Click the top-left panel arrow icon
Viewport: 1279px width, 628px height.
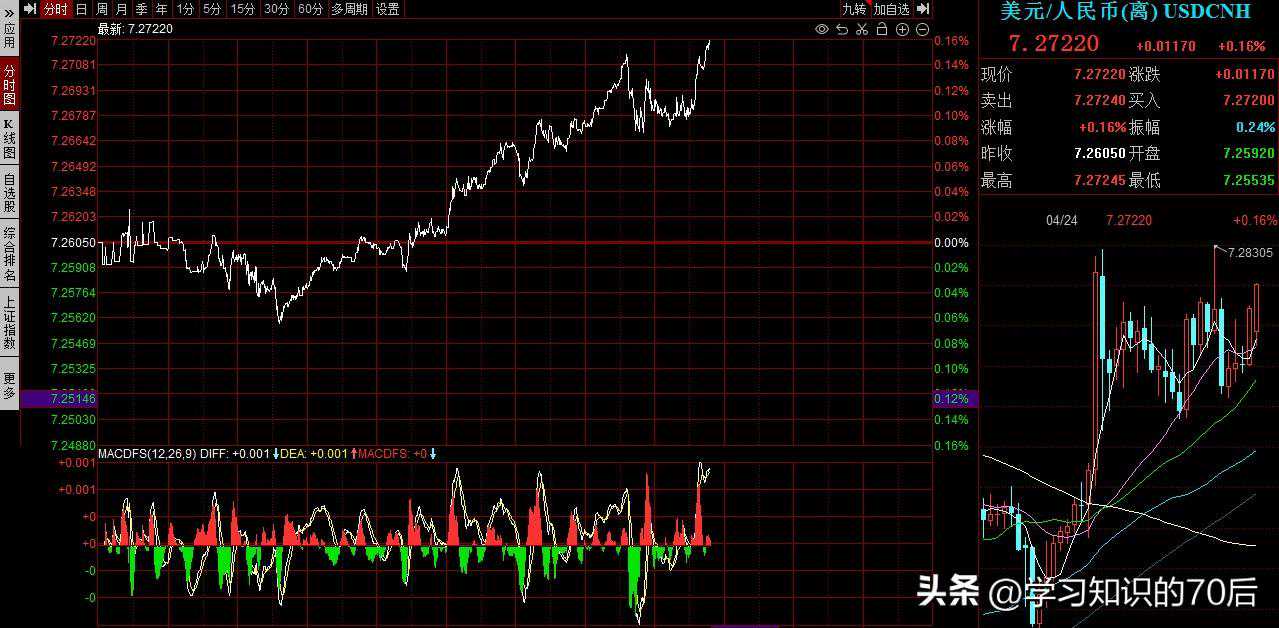coord(30,9)
